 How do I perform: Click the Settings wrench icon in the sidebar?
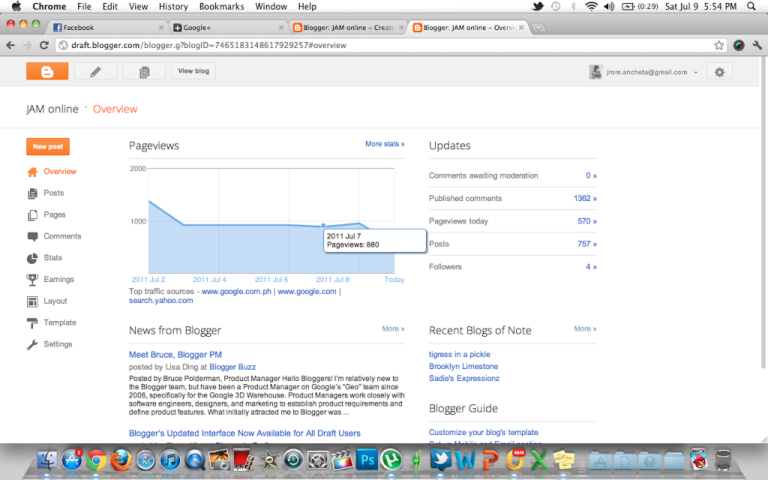[33, 344]
